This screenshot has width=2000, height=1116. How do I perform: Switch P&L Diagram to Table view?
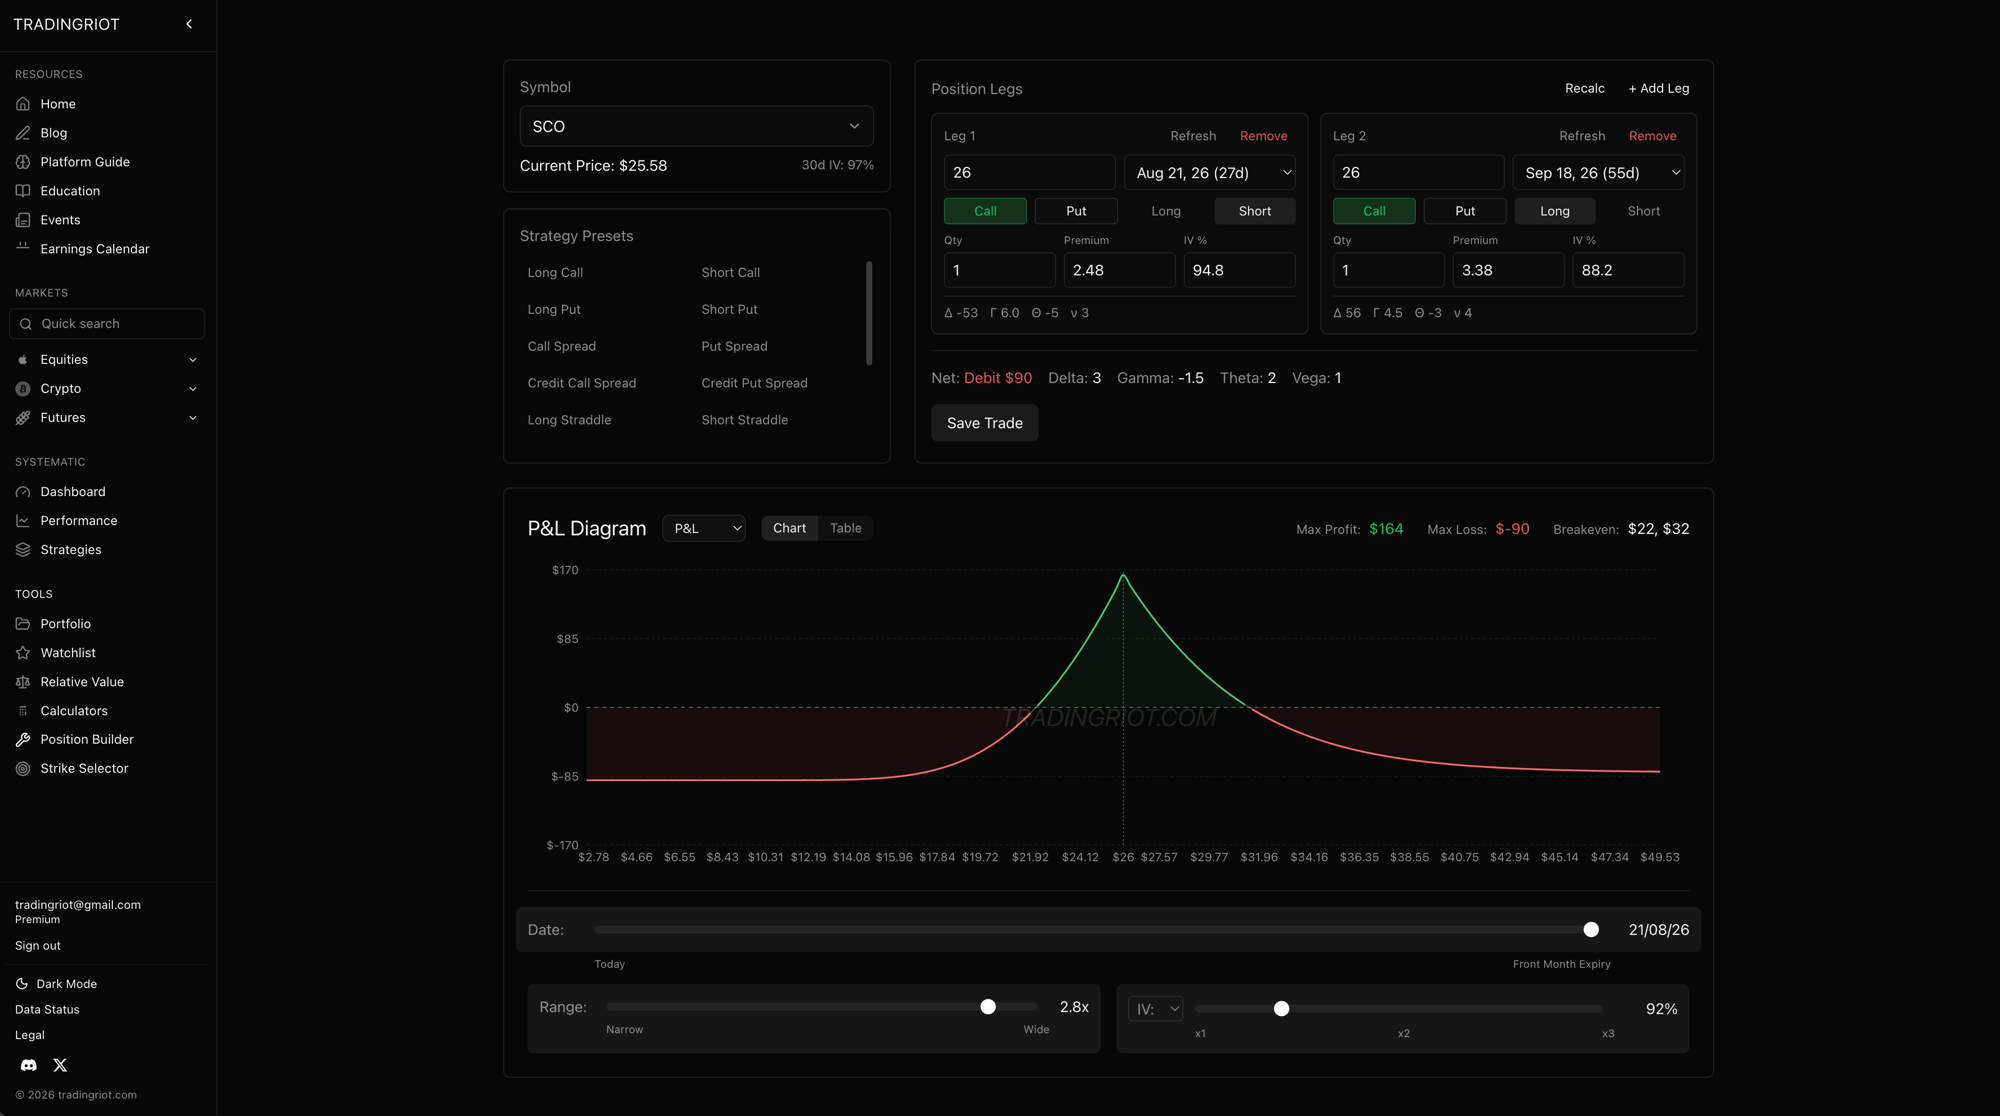(x=845, y=528)
